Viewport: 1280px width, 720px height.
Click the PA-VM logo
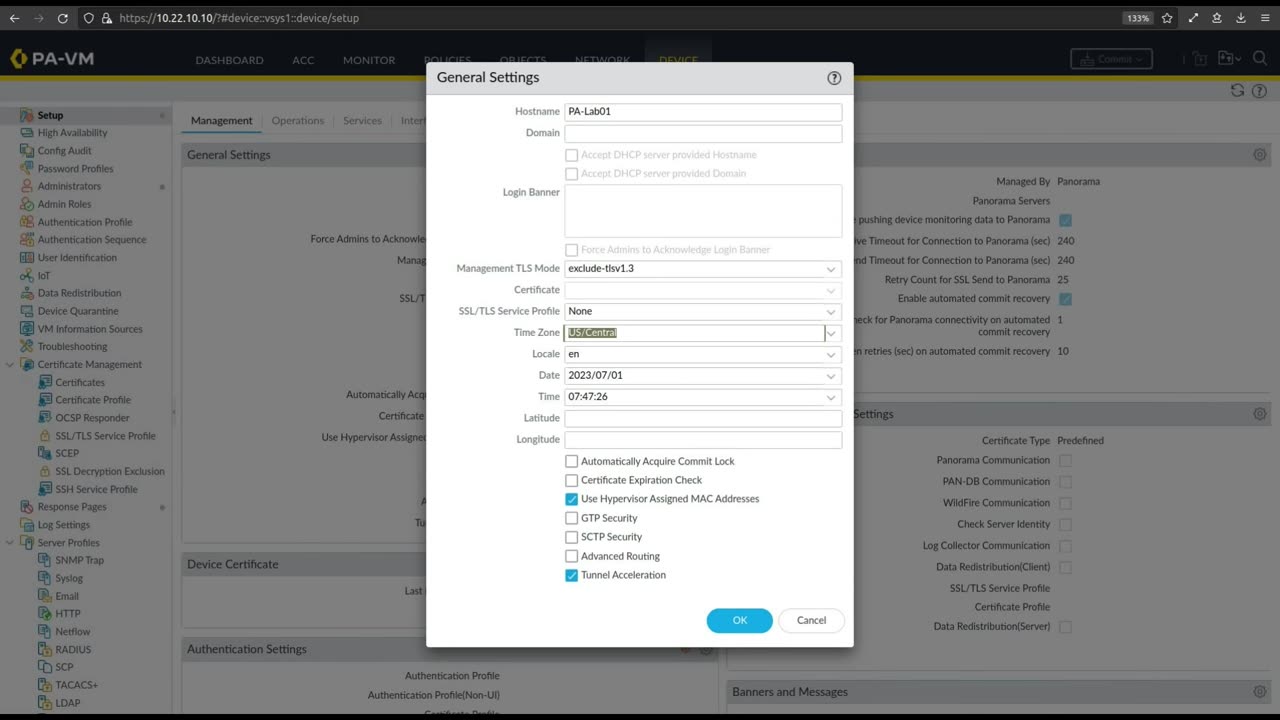[x=52, y=59]
